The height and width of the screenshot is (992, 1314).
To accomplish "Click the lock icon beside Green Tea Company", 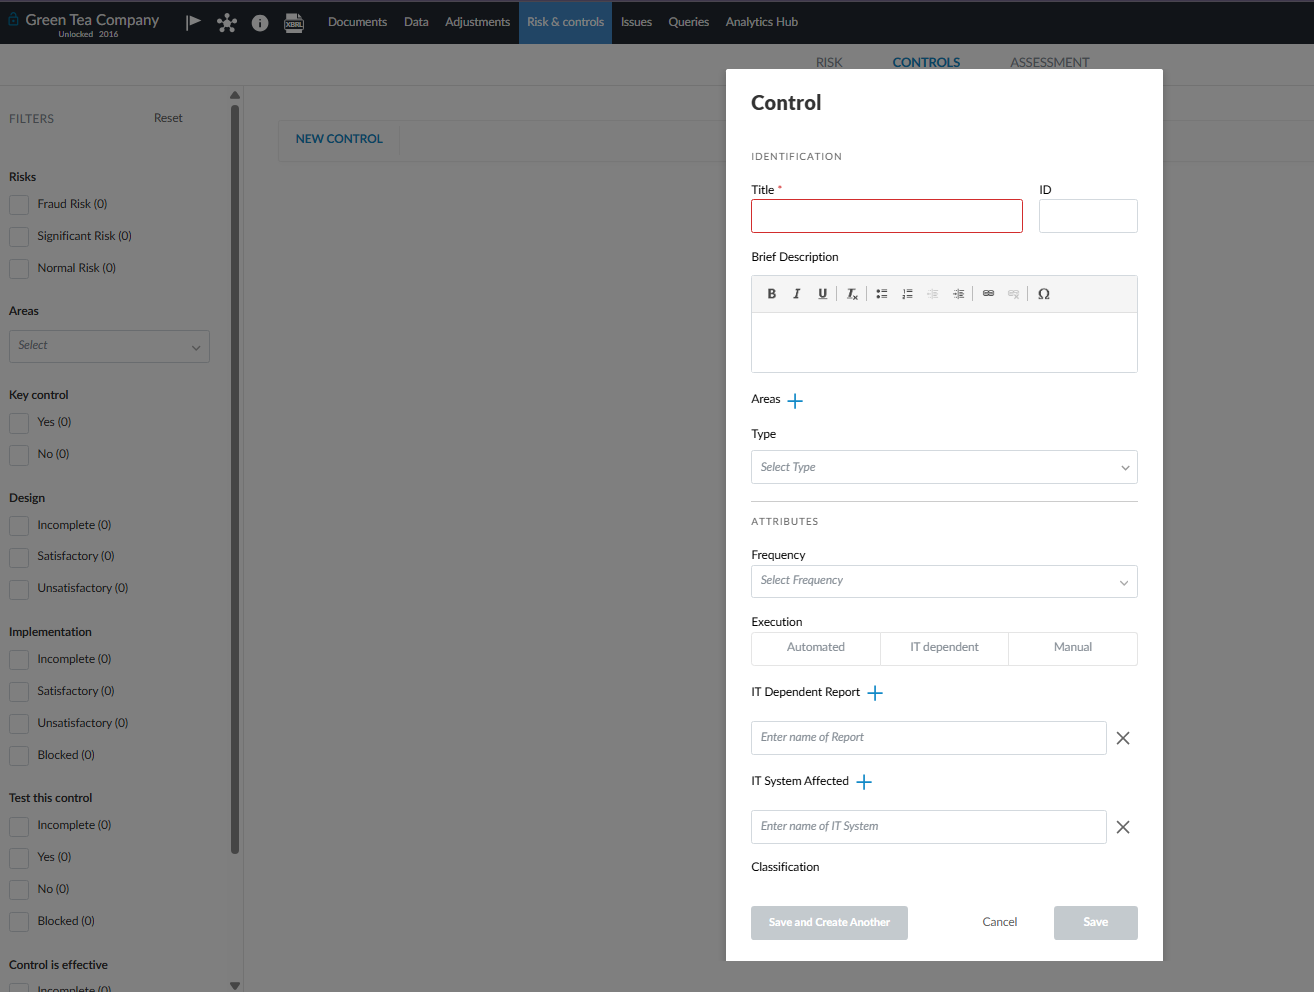I will coord(14,19).
